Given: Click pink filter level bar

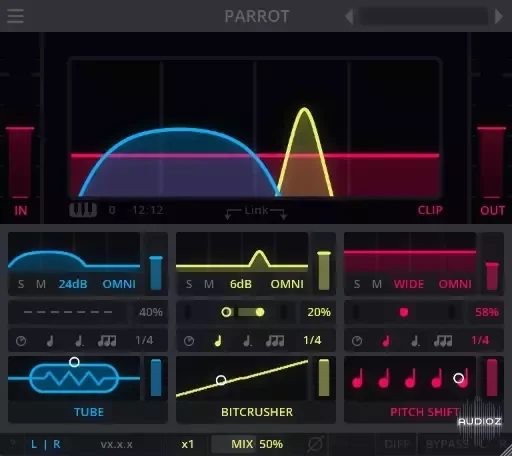Looking at the screenshot, I should pyautogui.click(x=492, y=276).
